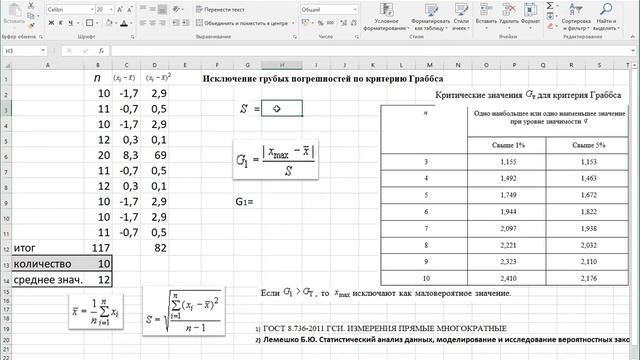Collapse the ribbon with chevron
This screenshot has width=640, height=360.
click(x=633, y=37)
